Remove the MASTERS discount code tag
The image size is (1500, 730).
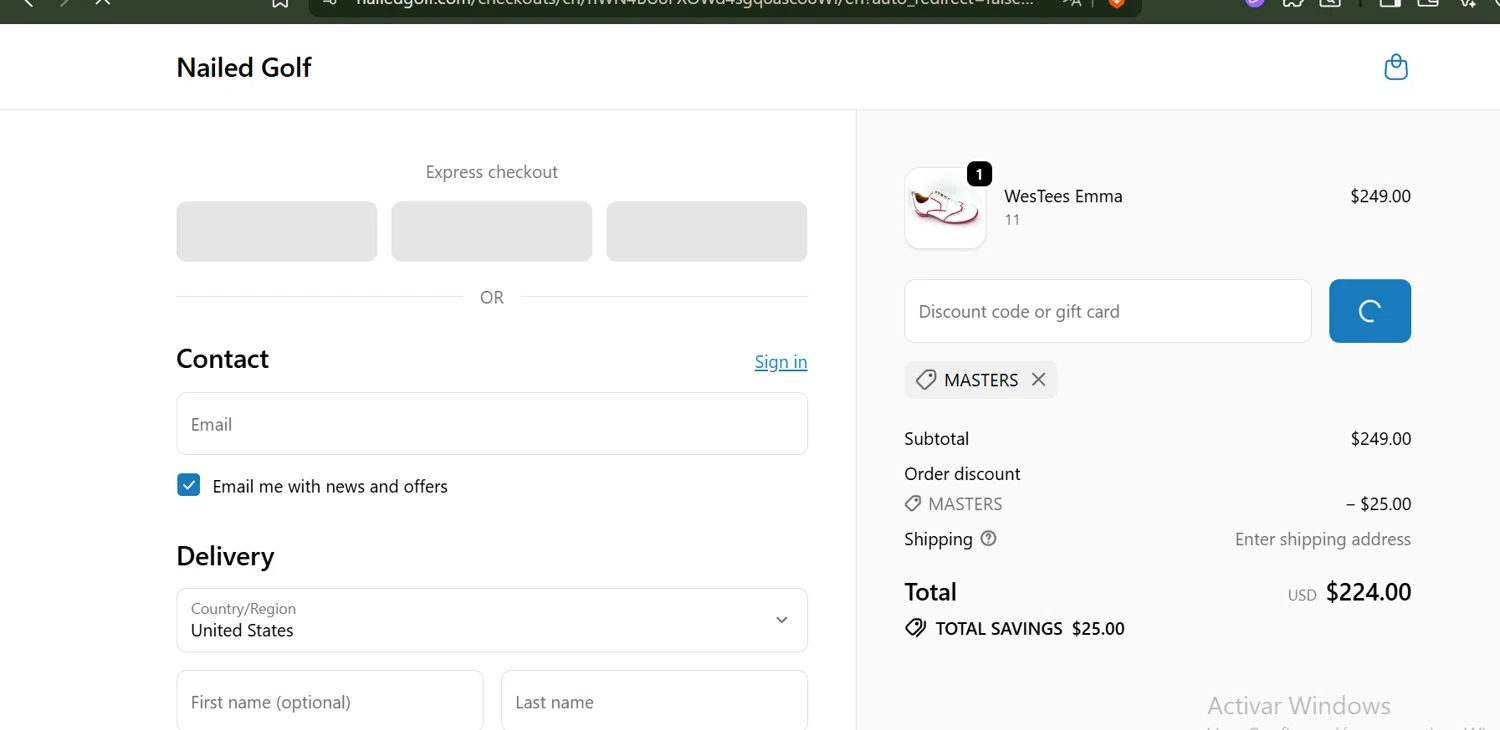click(x=1038, y=380)
